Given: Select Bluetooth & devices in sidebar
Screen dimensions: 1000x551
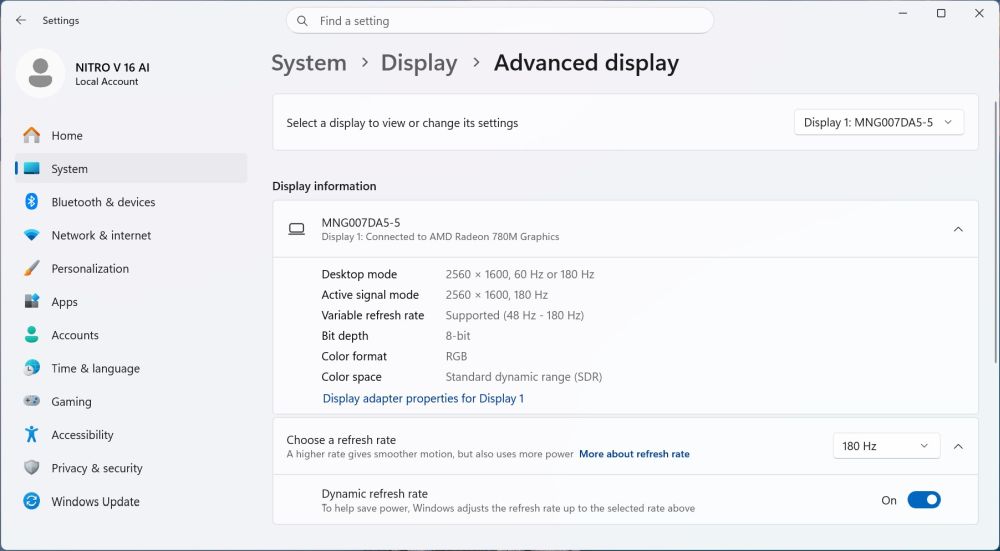Looking at the screenshot, I should [x=131, y=202].
